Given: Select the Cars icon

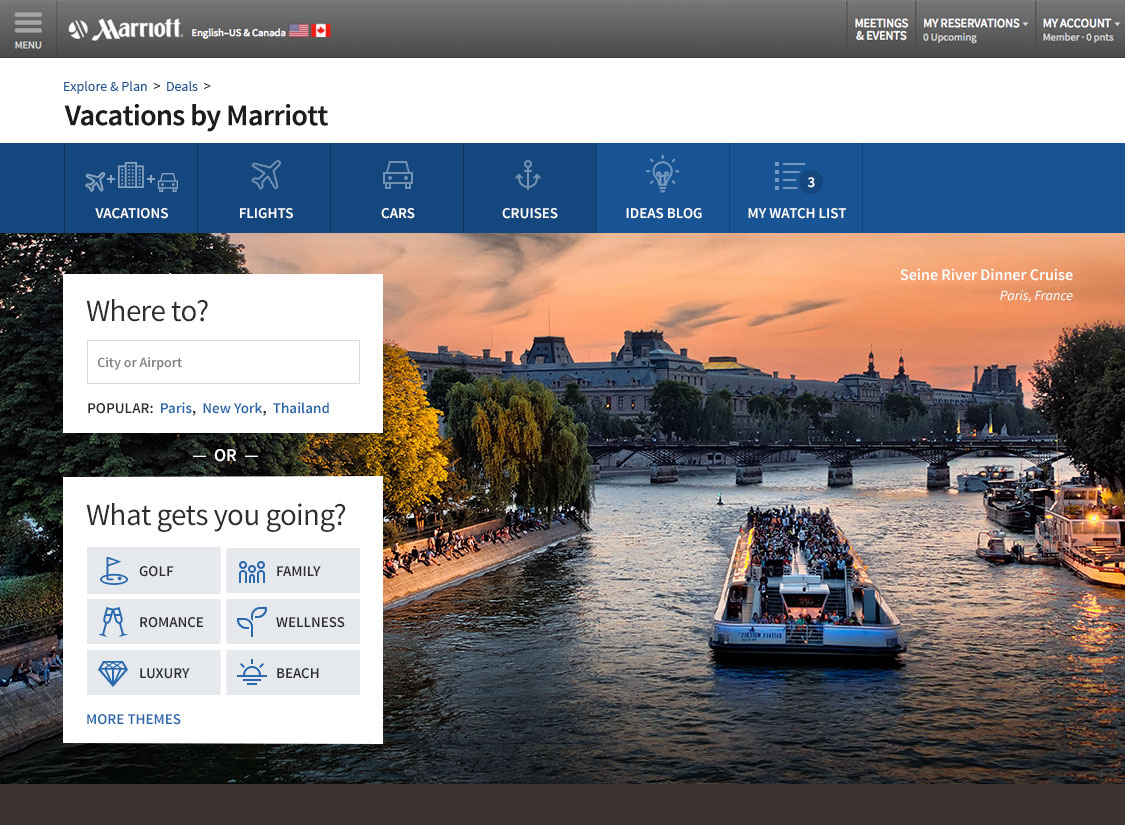Looking at the screenshot, I should coord(397,176).
